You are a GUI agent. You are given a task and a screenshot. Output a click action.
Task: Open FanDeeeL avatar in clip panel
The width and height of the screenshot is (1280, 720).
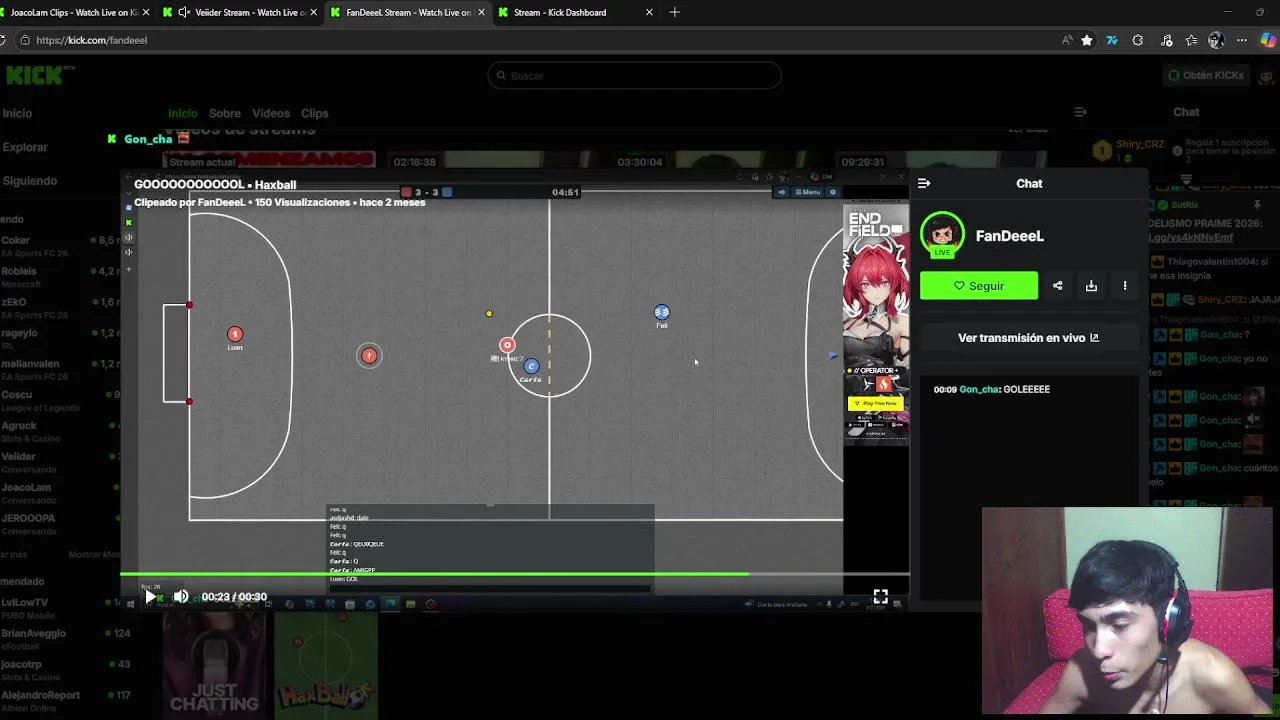[x=942, y=234]
